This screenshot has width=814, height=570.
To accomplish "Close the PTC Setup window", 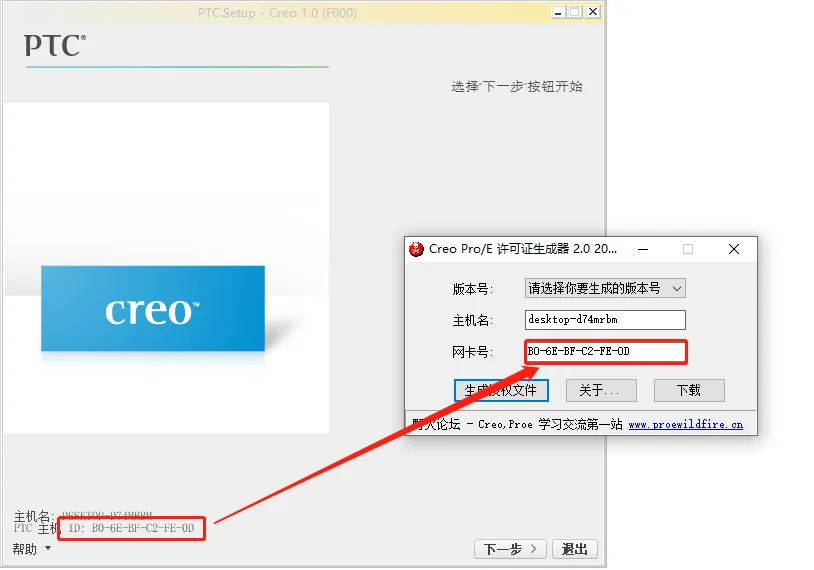I will [593, 12].
